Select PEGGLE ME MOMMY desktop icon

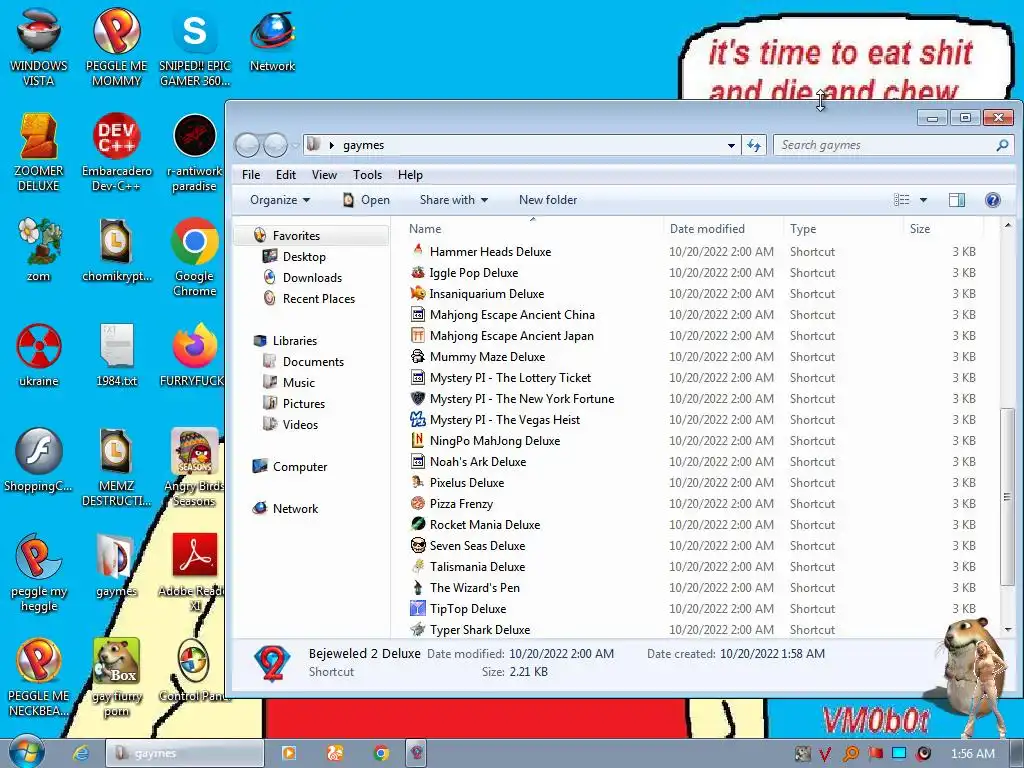tap(116, 47)
